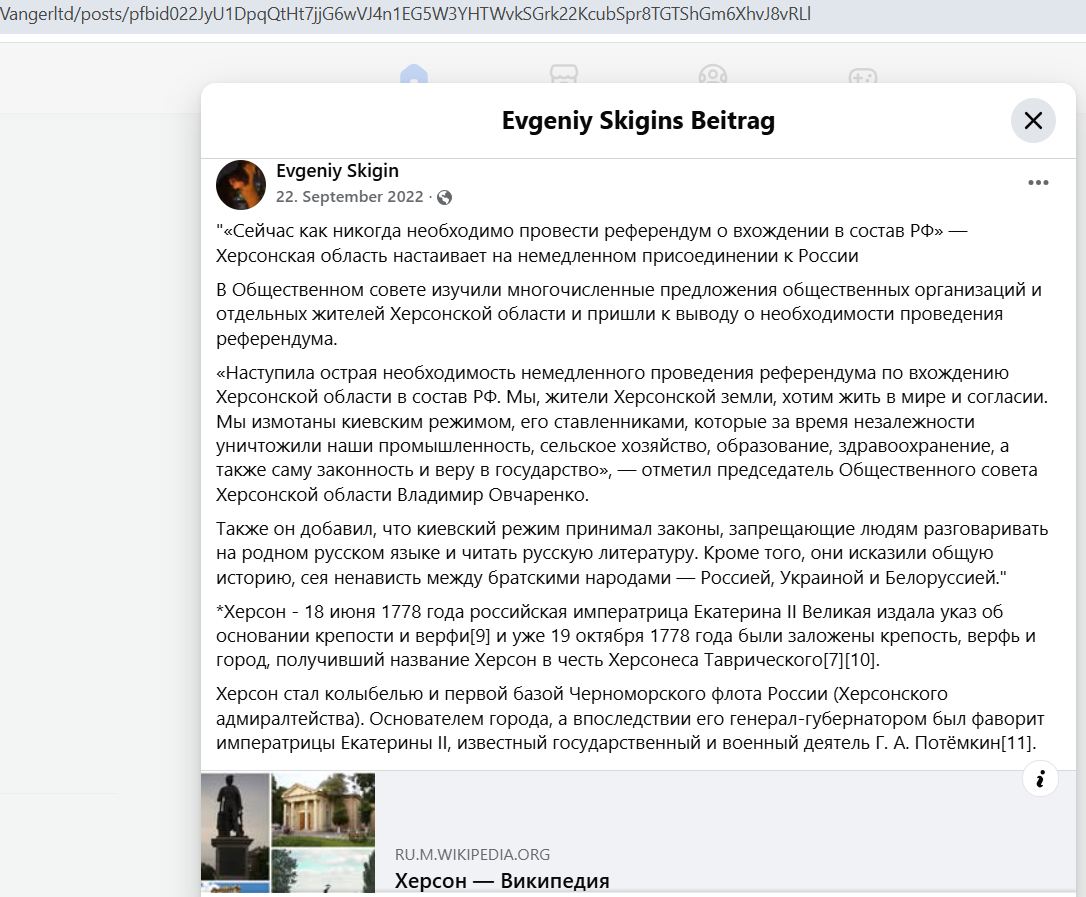The width and height of the screenshot is (1086, 897).
Task: Click Evgeniy Skigin's profile picture
Action: [x=241, y=184]
